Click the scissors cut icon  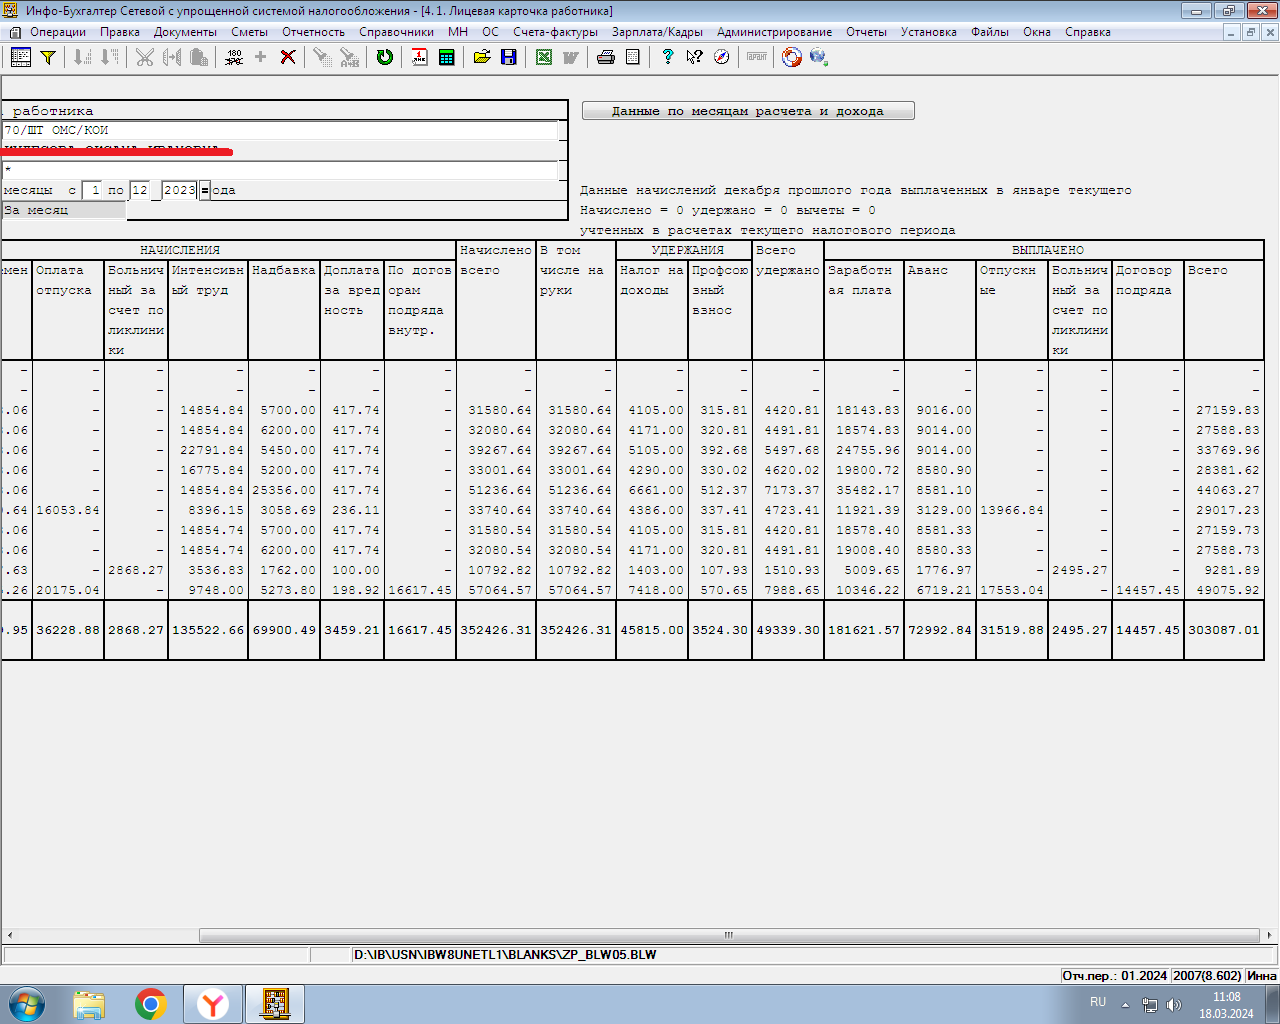[145, 57]
